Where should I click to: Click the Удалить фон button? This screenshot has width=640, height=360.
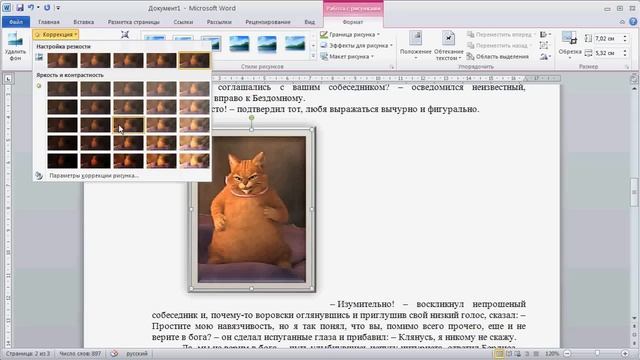15,46
